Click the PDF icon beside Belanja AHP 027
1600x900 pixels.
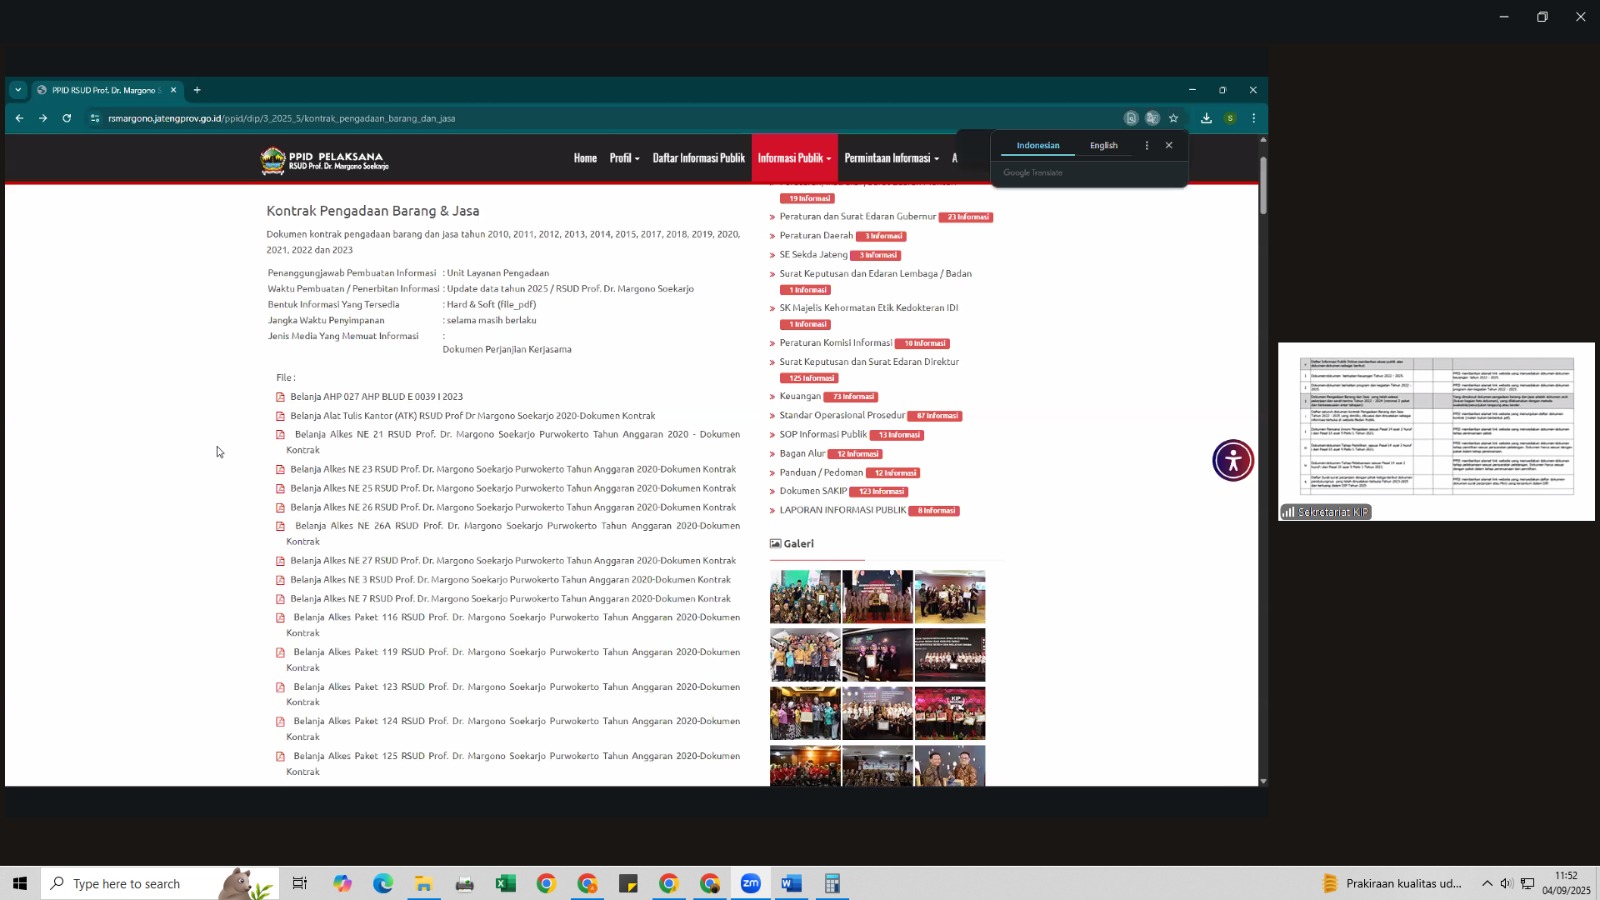coord(281,397)
